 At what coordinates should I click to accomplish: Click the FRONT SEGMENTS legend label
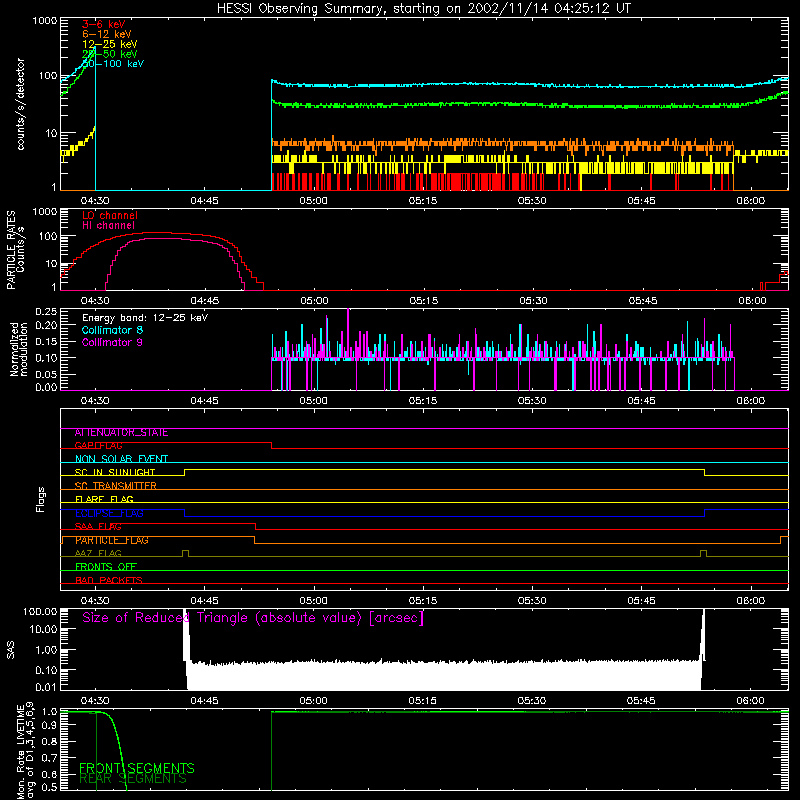(x=137, y=768)
